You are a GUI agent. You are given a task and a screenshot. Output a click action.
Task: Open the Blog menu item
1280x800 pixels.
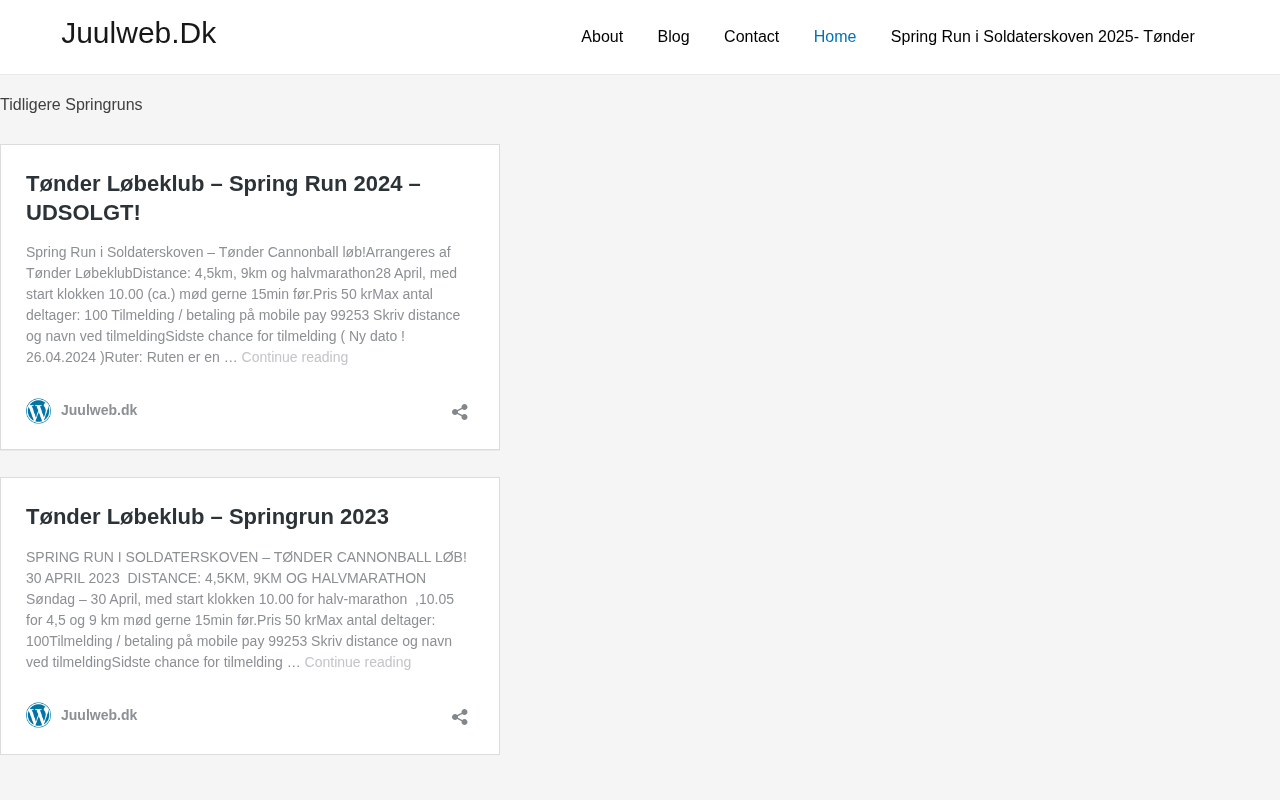pos(673,37)
